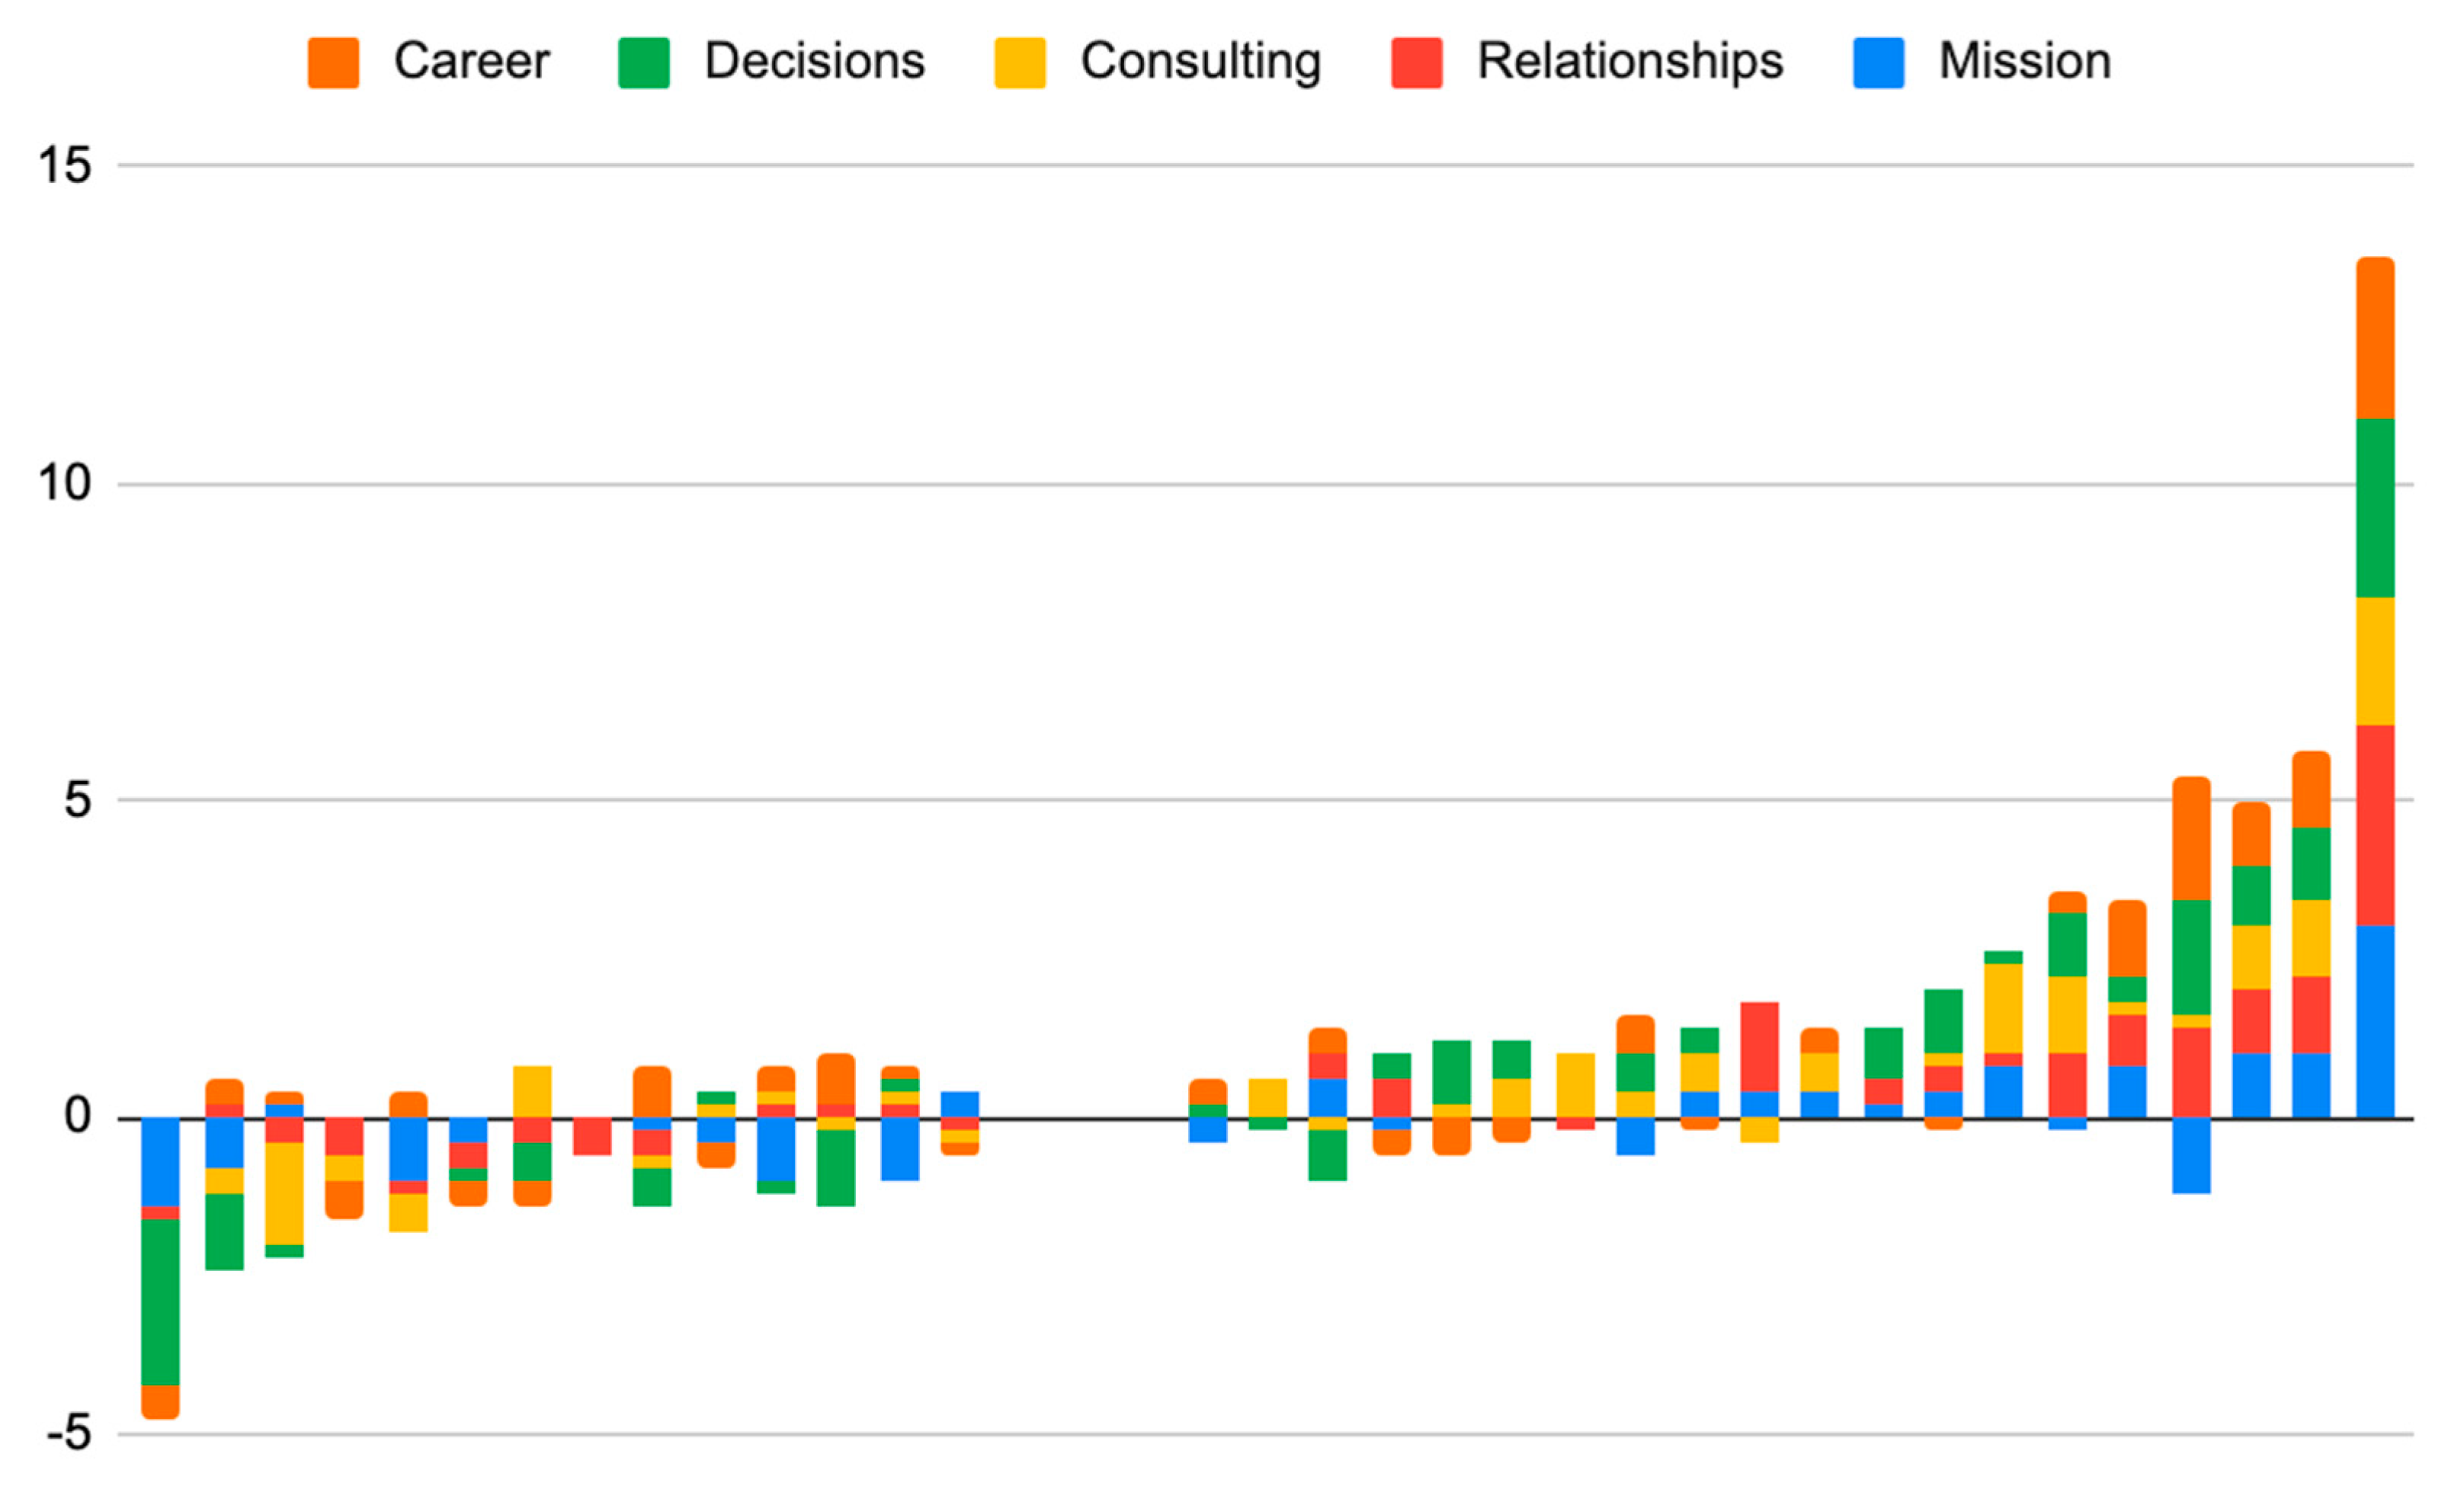The height and width of the screenshot is (1489, 2464).
Task: Click the 15 y-axis label
Action: pos(64,165)
